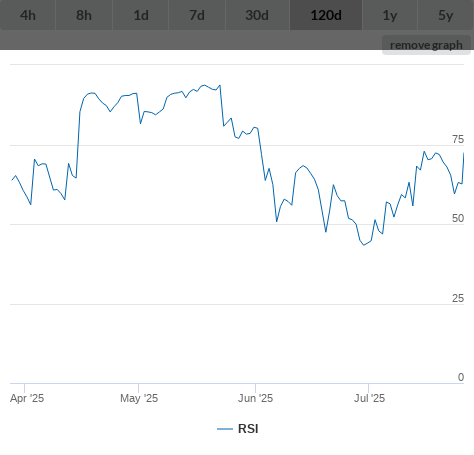This screenshot has width=474, height=455.
Task: Switch chart to 30d range
Action: click(257, 15)
